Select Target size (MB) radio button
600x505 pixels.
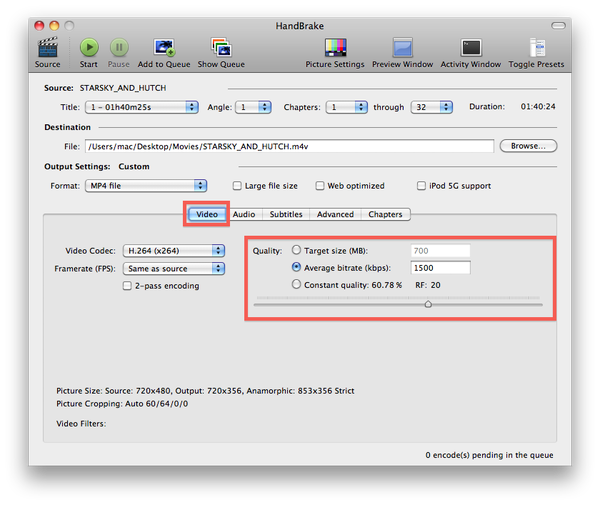tap(296, 250)
